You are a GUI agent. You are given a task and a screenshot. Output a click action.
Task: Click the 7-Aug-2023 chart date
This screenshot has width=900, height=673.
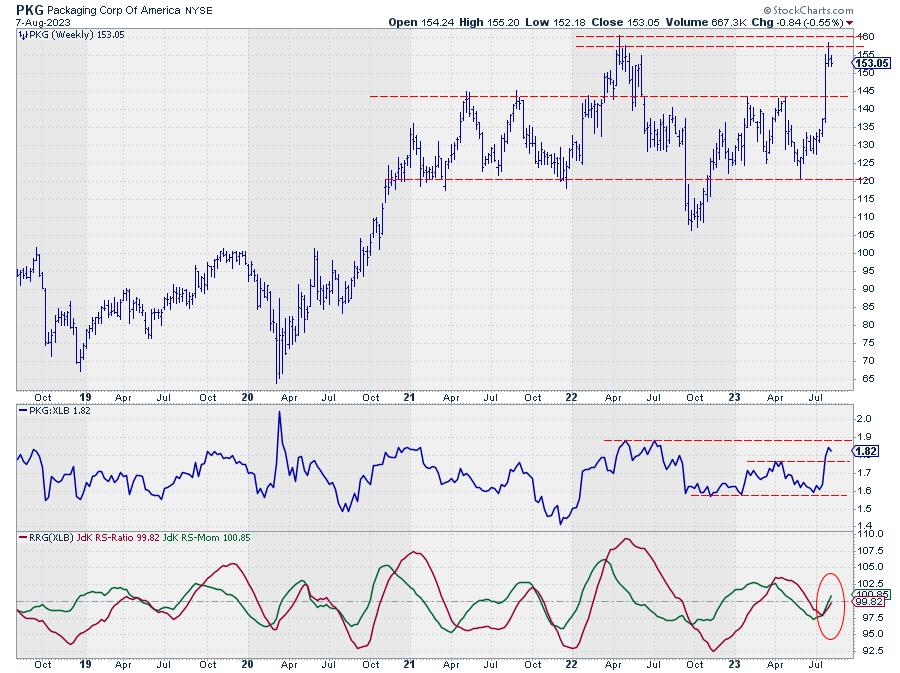(x=44, y=22)
